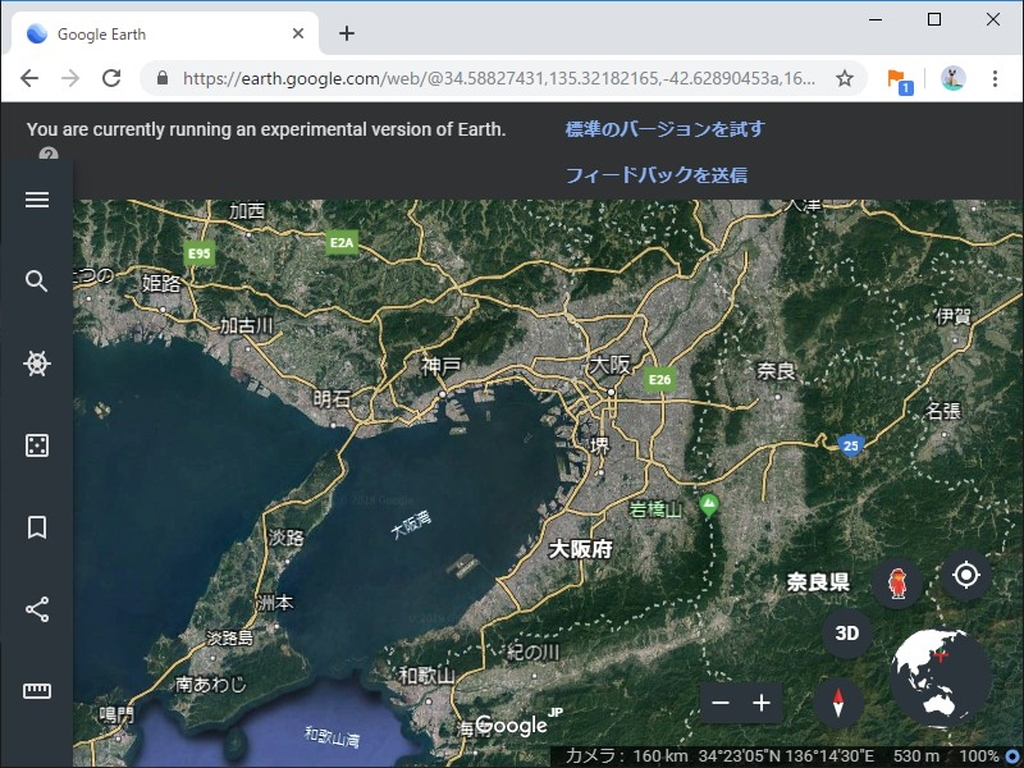Zoom out with the minus control

pyautogui.click(x=720, y=703)
